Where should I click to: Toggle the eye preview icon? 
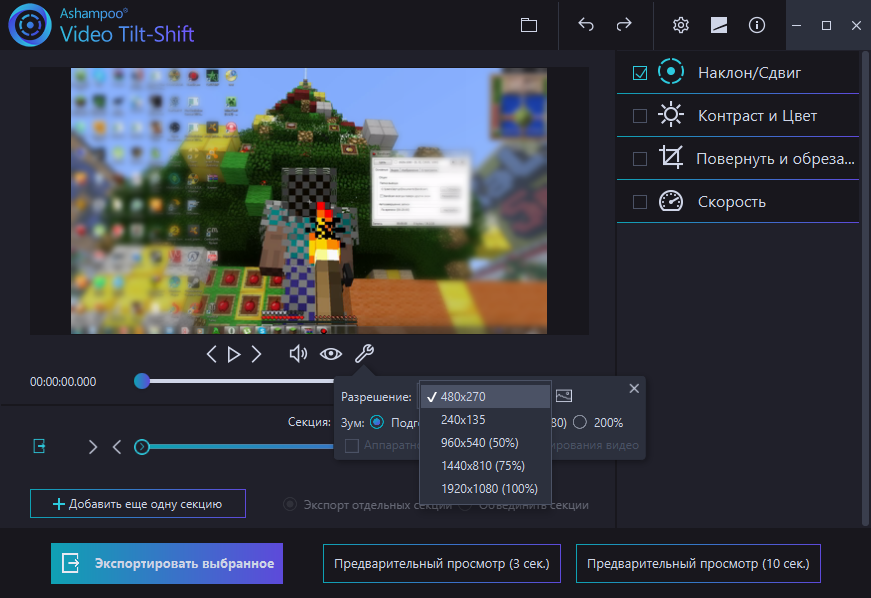click(x=331, y=354)
